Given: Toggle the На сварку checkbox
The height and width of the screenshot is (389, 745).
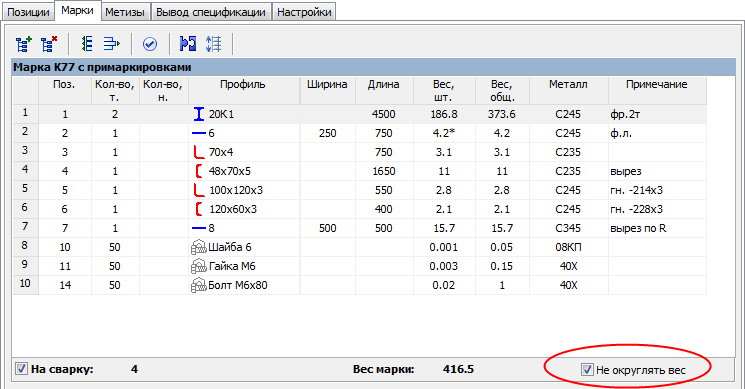Looking at the screenshot, I should coord(21,369).
